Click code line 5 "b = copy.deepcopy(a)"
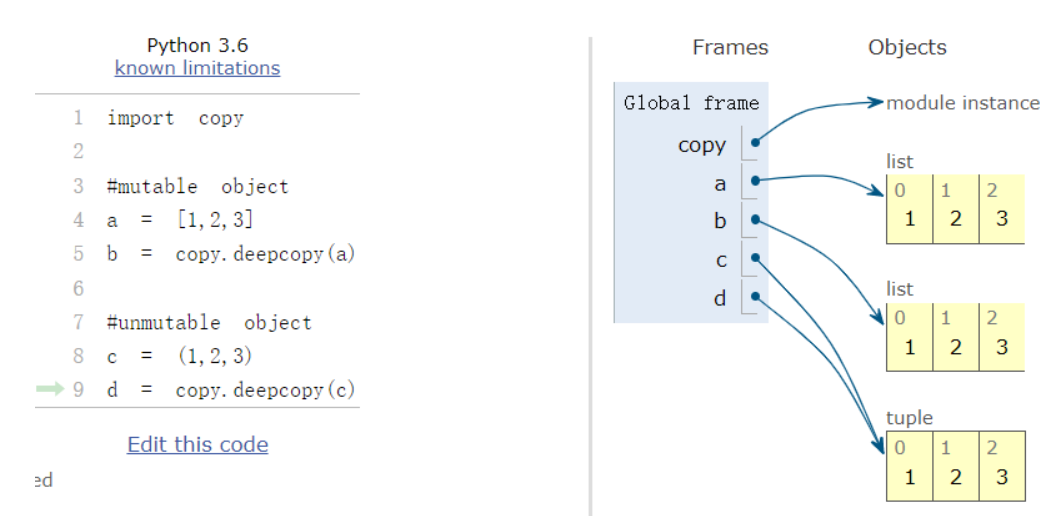 tap(230, 254)
